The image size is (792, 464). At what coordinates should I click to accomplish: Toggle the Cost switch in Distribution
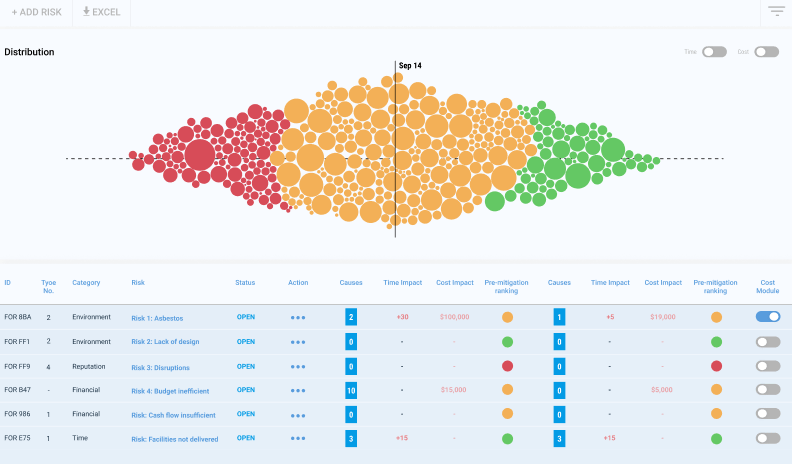coord(767,51)
